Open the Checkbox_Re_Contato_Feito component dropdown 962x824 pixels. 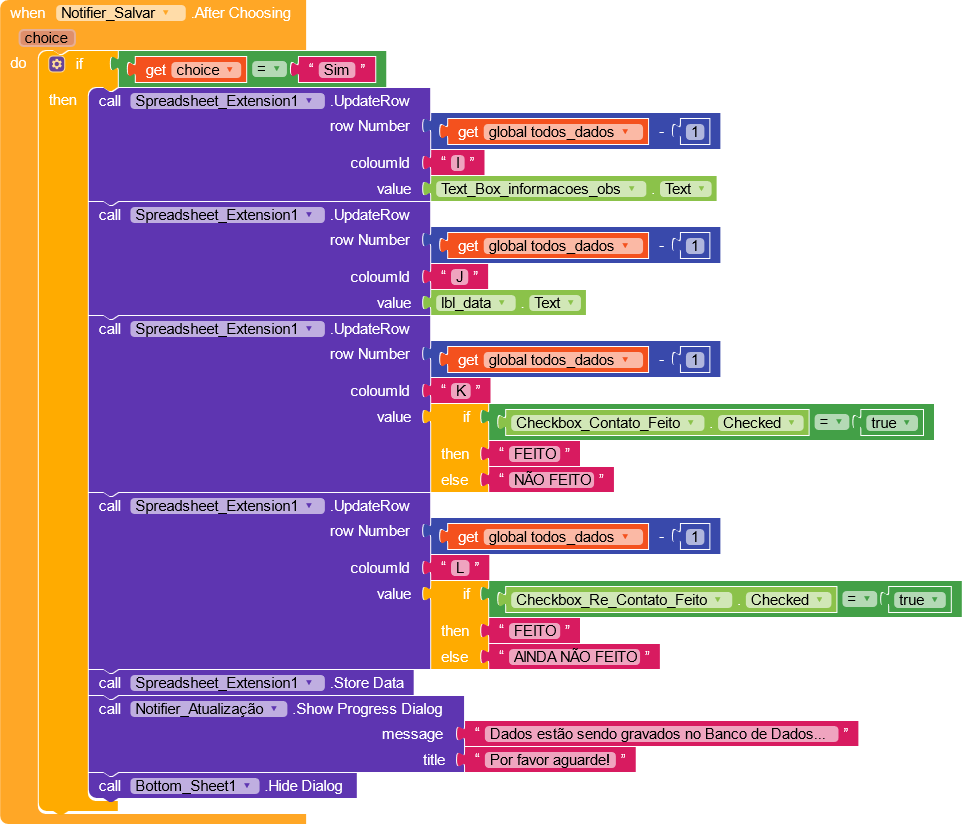pyautogui.click(x=621, y=600)
